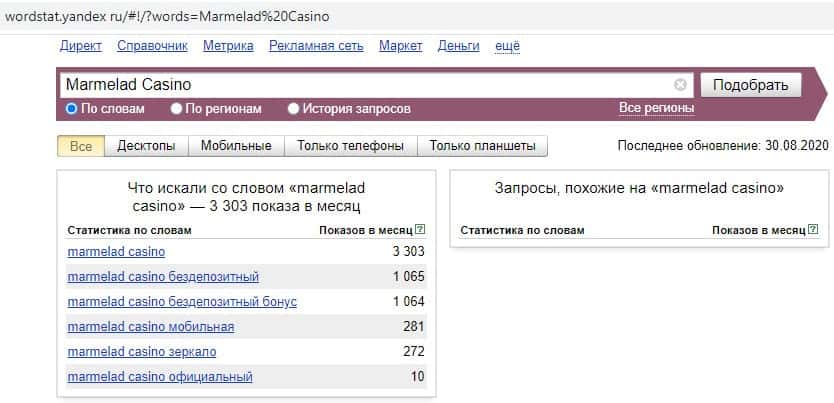
Task: Select the "По регионам" radio button
Action: [177, 108]
